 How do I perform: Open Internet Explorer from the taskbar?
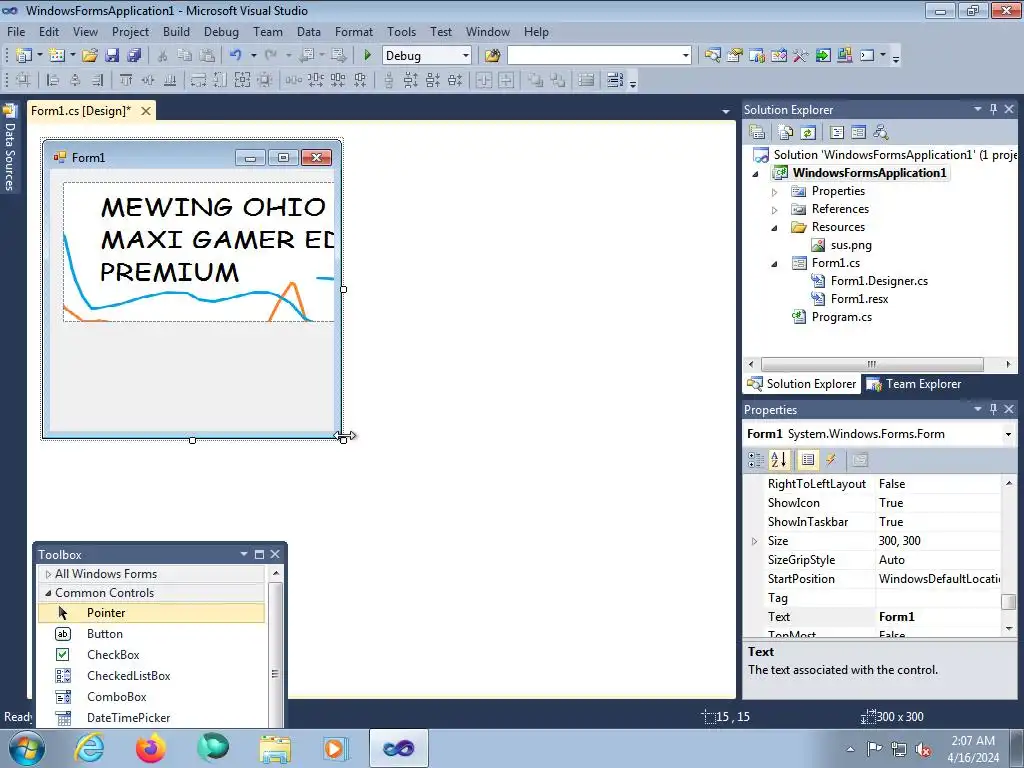coord(89,748)
